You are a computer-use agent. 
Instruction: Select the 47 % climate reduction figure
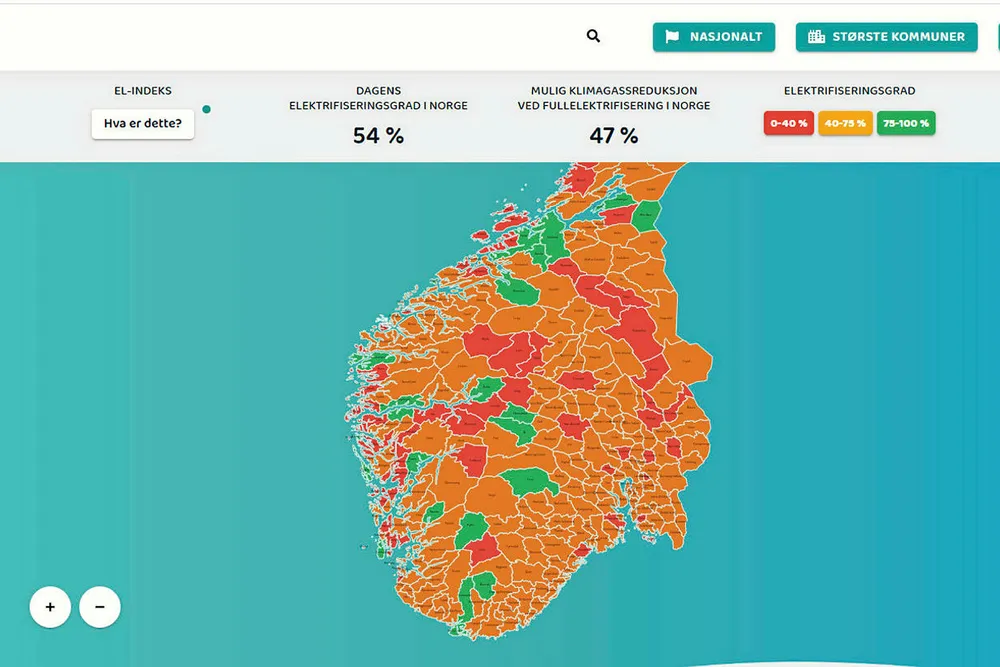click(x=614, y=136)
